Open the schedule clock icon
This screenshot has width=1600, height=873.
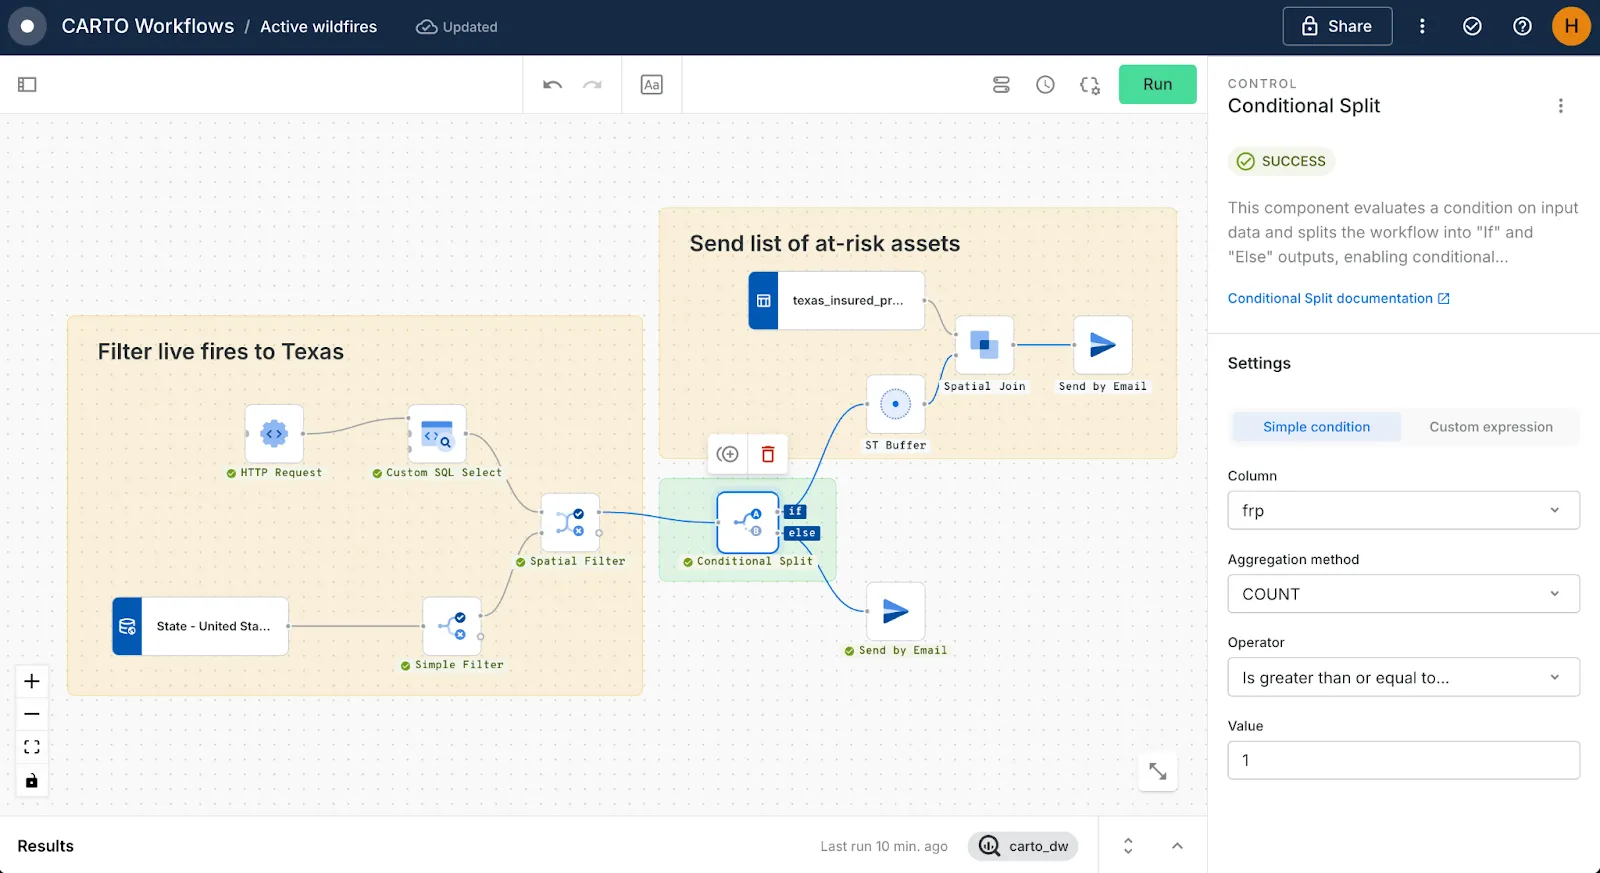click(1045, 85)
